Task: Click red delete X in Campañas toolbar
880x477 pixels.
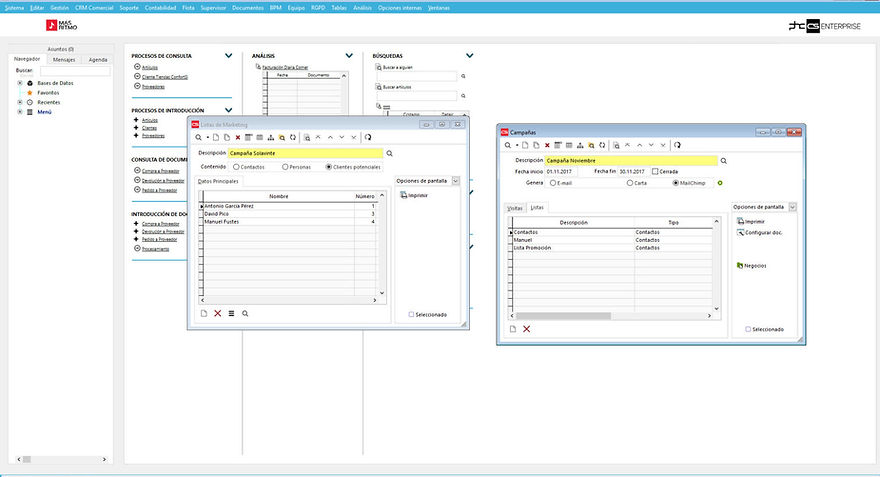Action: pyautogui.click(x=547, y=145)
